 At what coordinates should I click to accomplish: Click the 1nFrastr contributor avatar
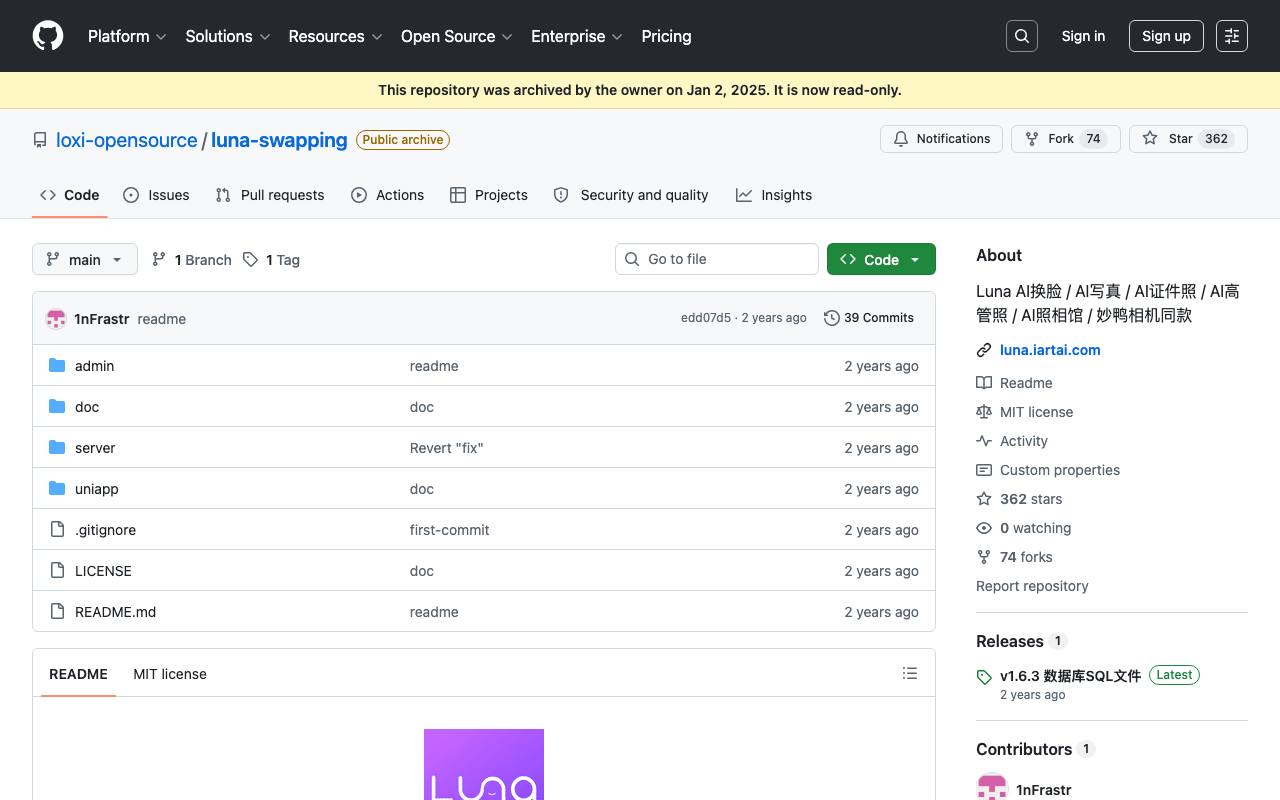pyautogui.click(x=992, y=788)
